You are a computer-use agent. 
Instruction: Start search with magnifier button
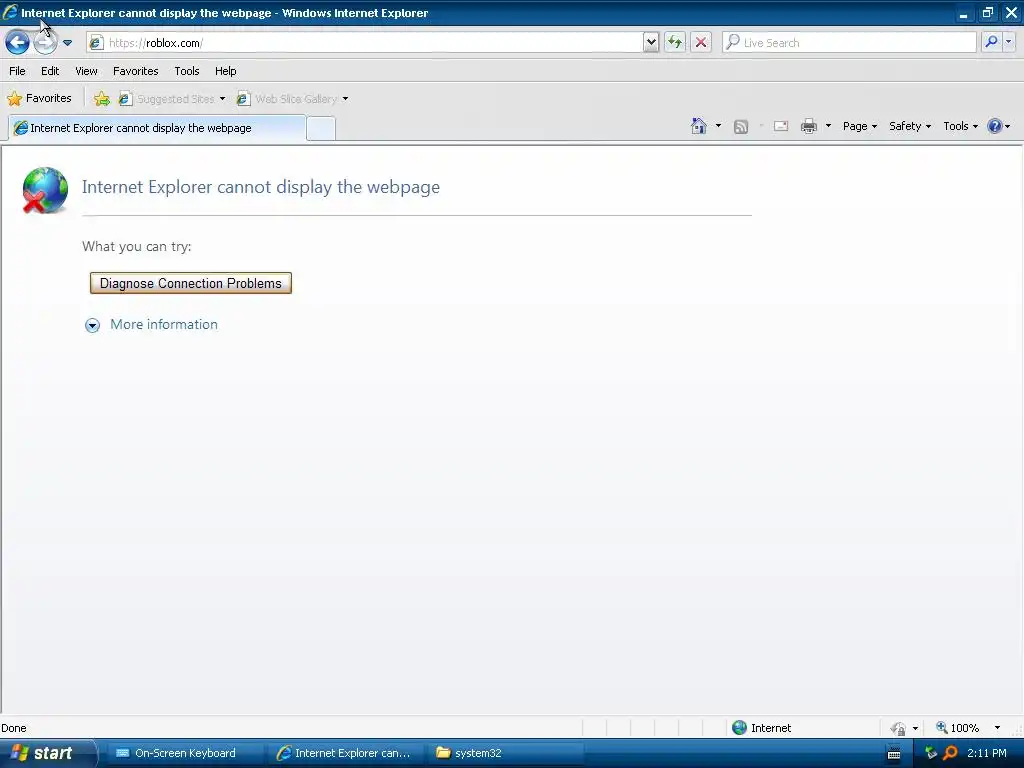coord(991,42)
